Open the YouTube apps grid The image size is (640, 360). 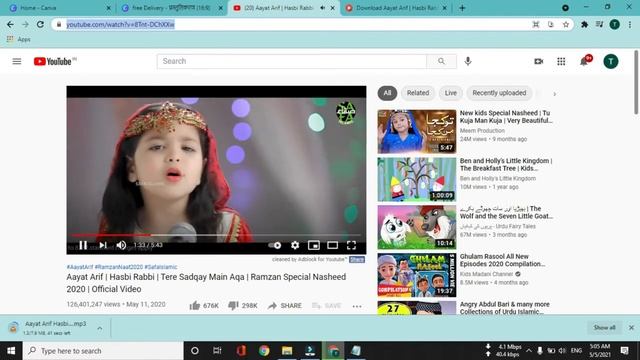coord(561,61)
